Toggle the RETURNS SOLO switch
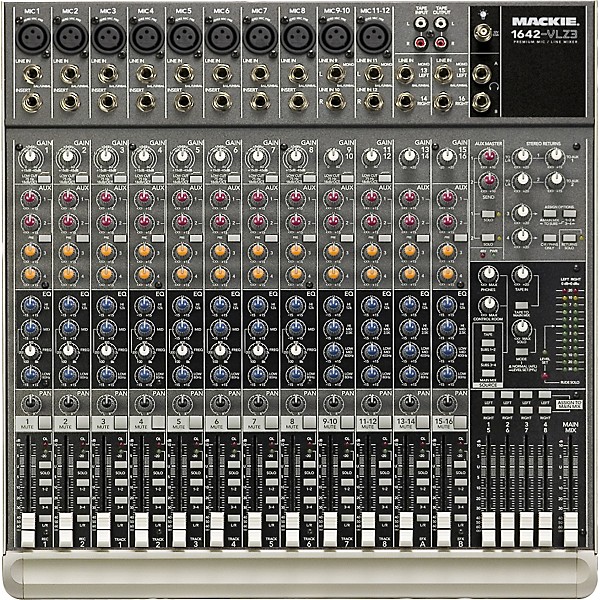The image size is (600, 600). [x=569, y=238]
